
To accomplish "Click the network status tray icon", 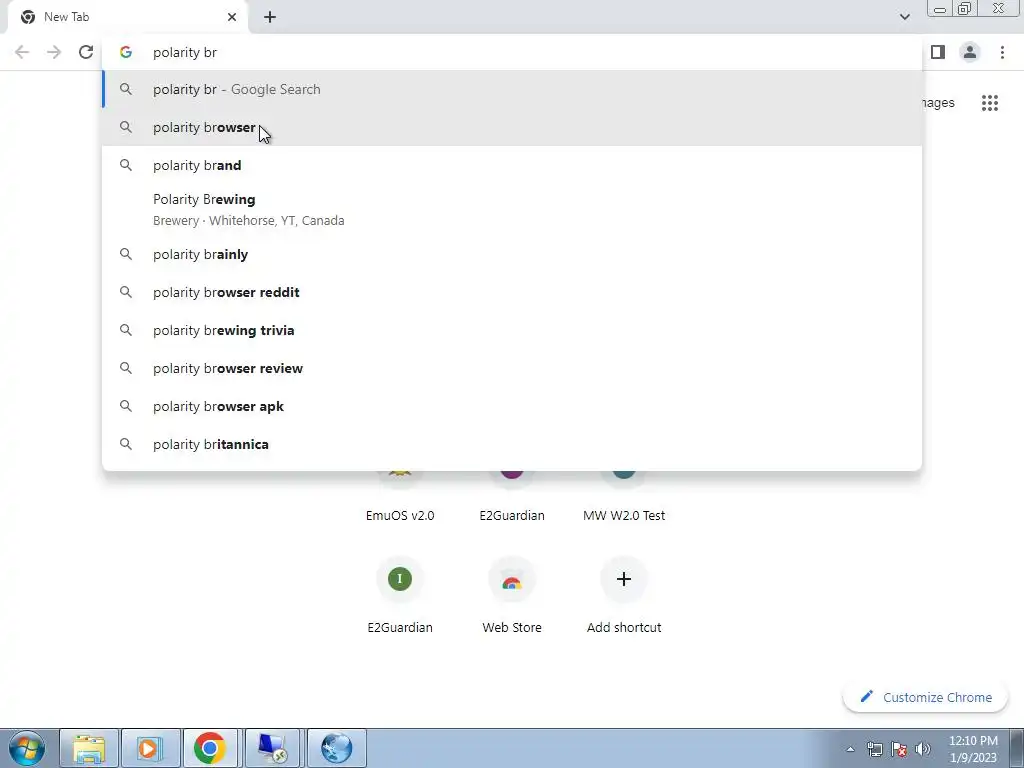I will click(874, 749).
